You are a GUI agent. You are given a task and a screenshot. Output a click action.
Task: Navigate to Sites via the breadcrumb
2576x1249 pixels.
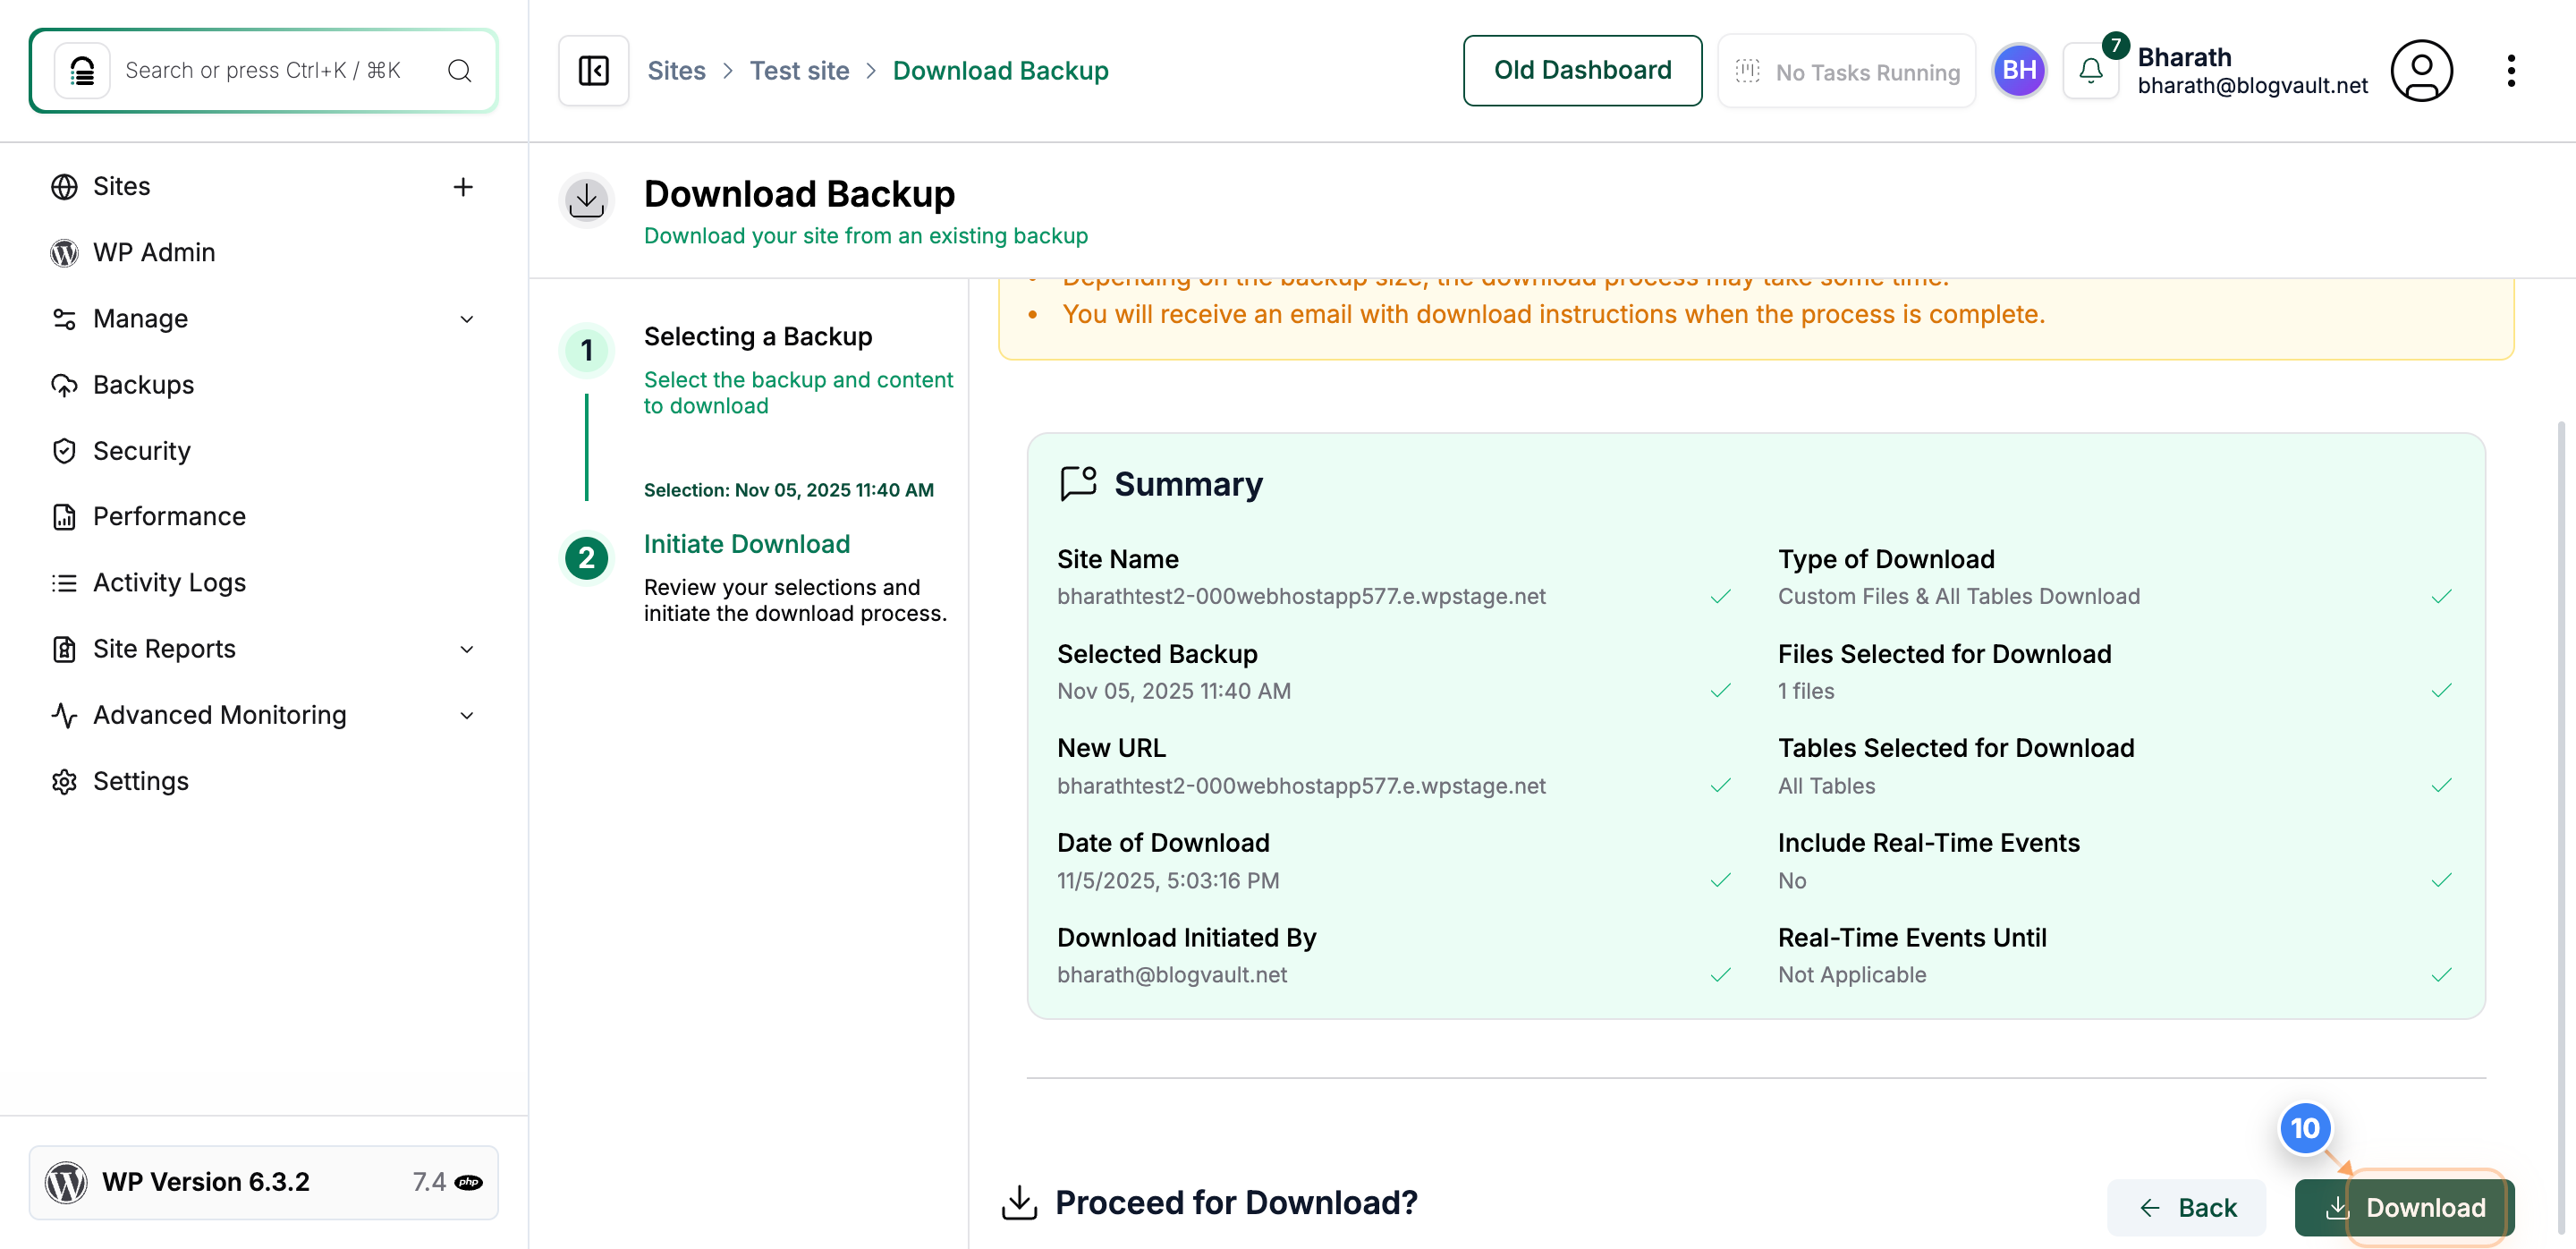pos(676,70)
